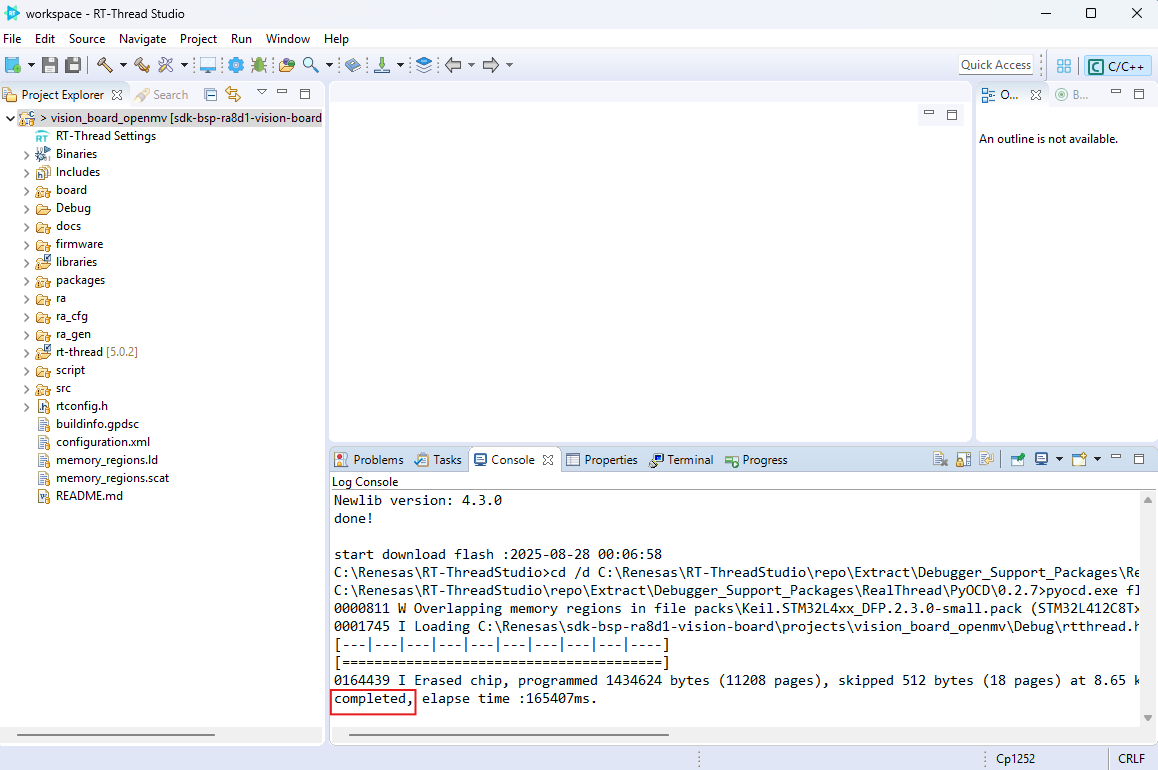Open the SDK Manager layers icon

(x=424, y=65)
